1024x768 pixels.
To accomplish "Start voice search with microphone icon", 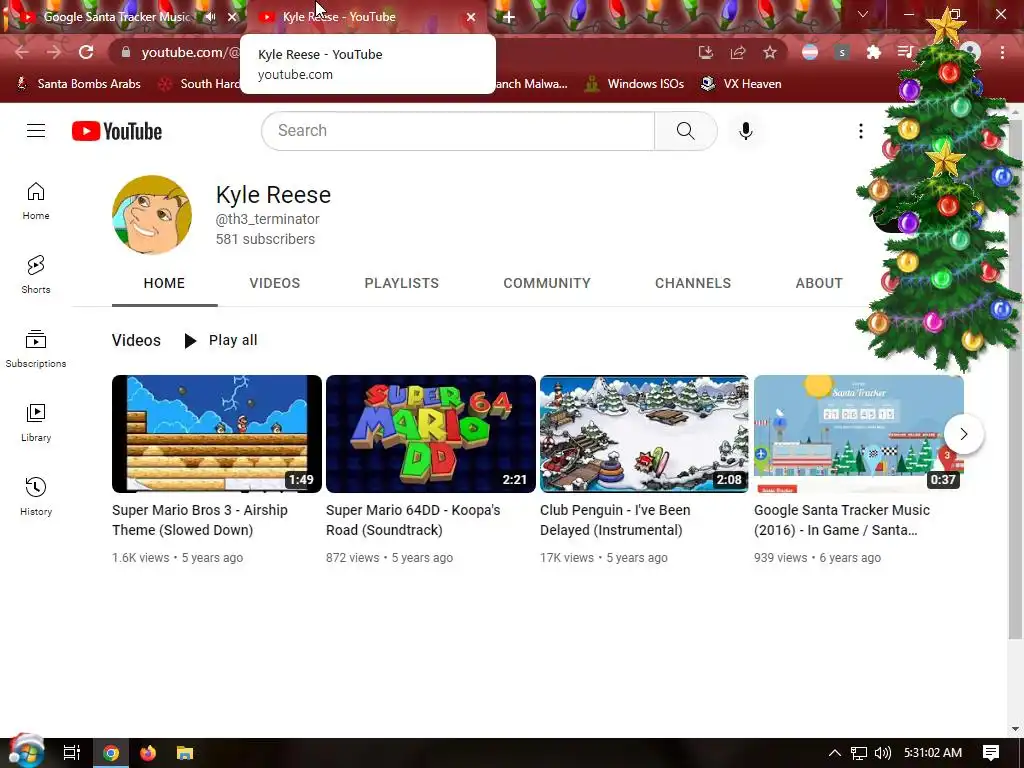I will (x=746, y=131).
